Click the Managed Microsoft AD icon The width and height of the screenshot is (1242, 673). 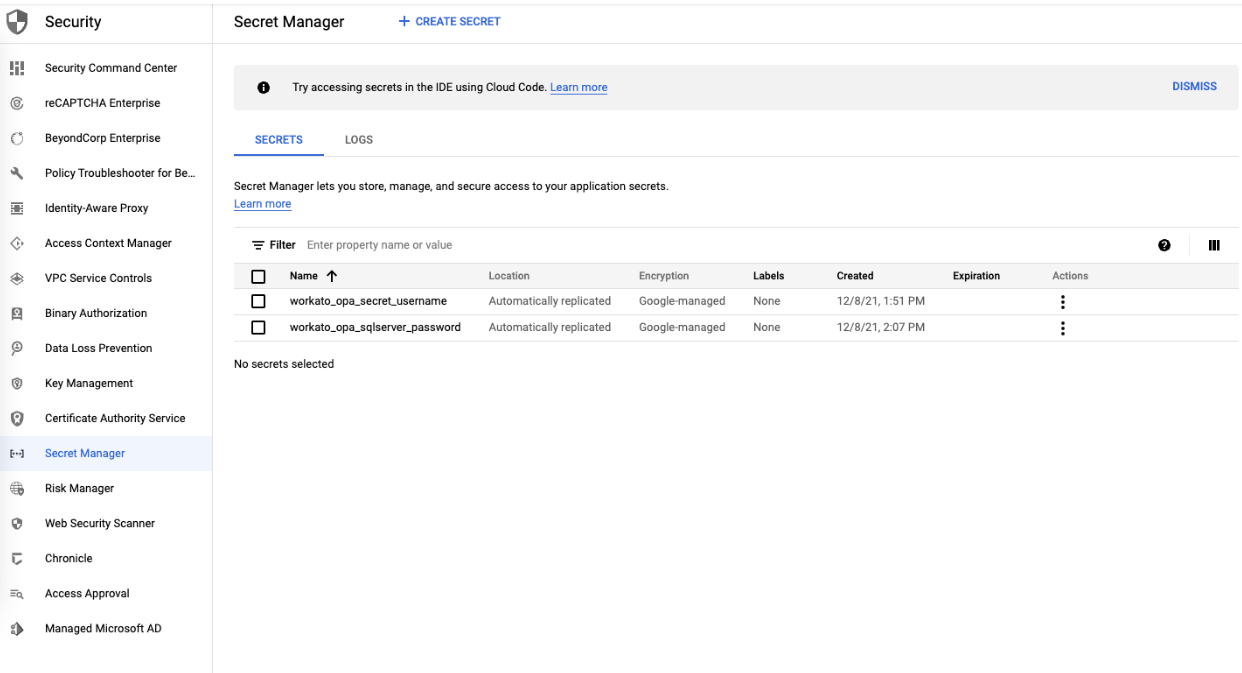click(16, 629)
